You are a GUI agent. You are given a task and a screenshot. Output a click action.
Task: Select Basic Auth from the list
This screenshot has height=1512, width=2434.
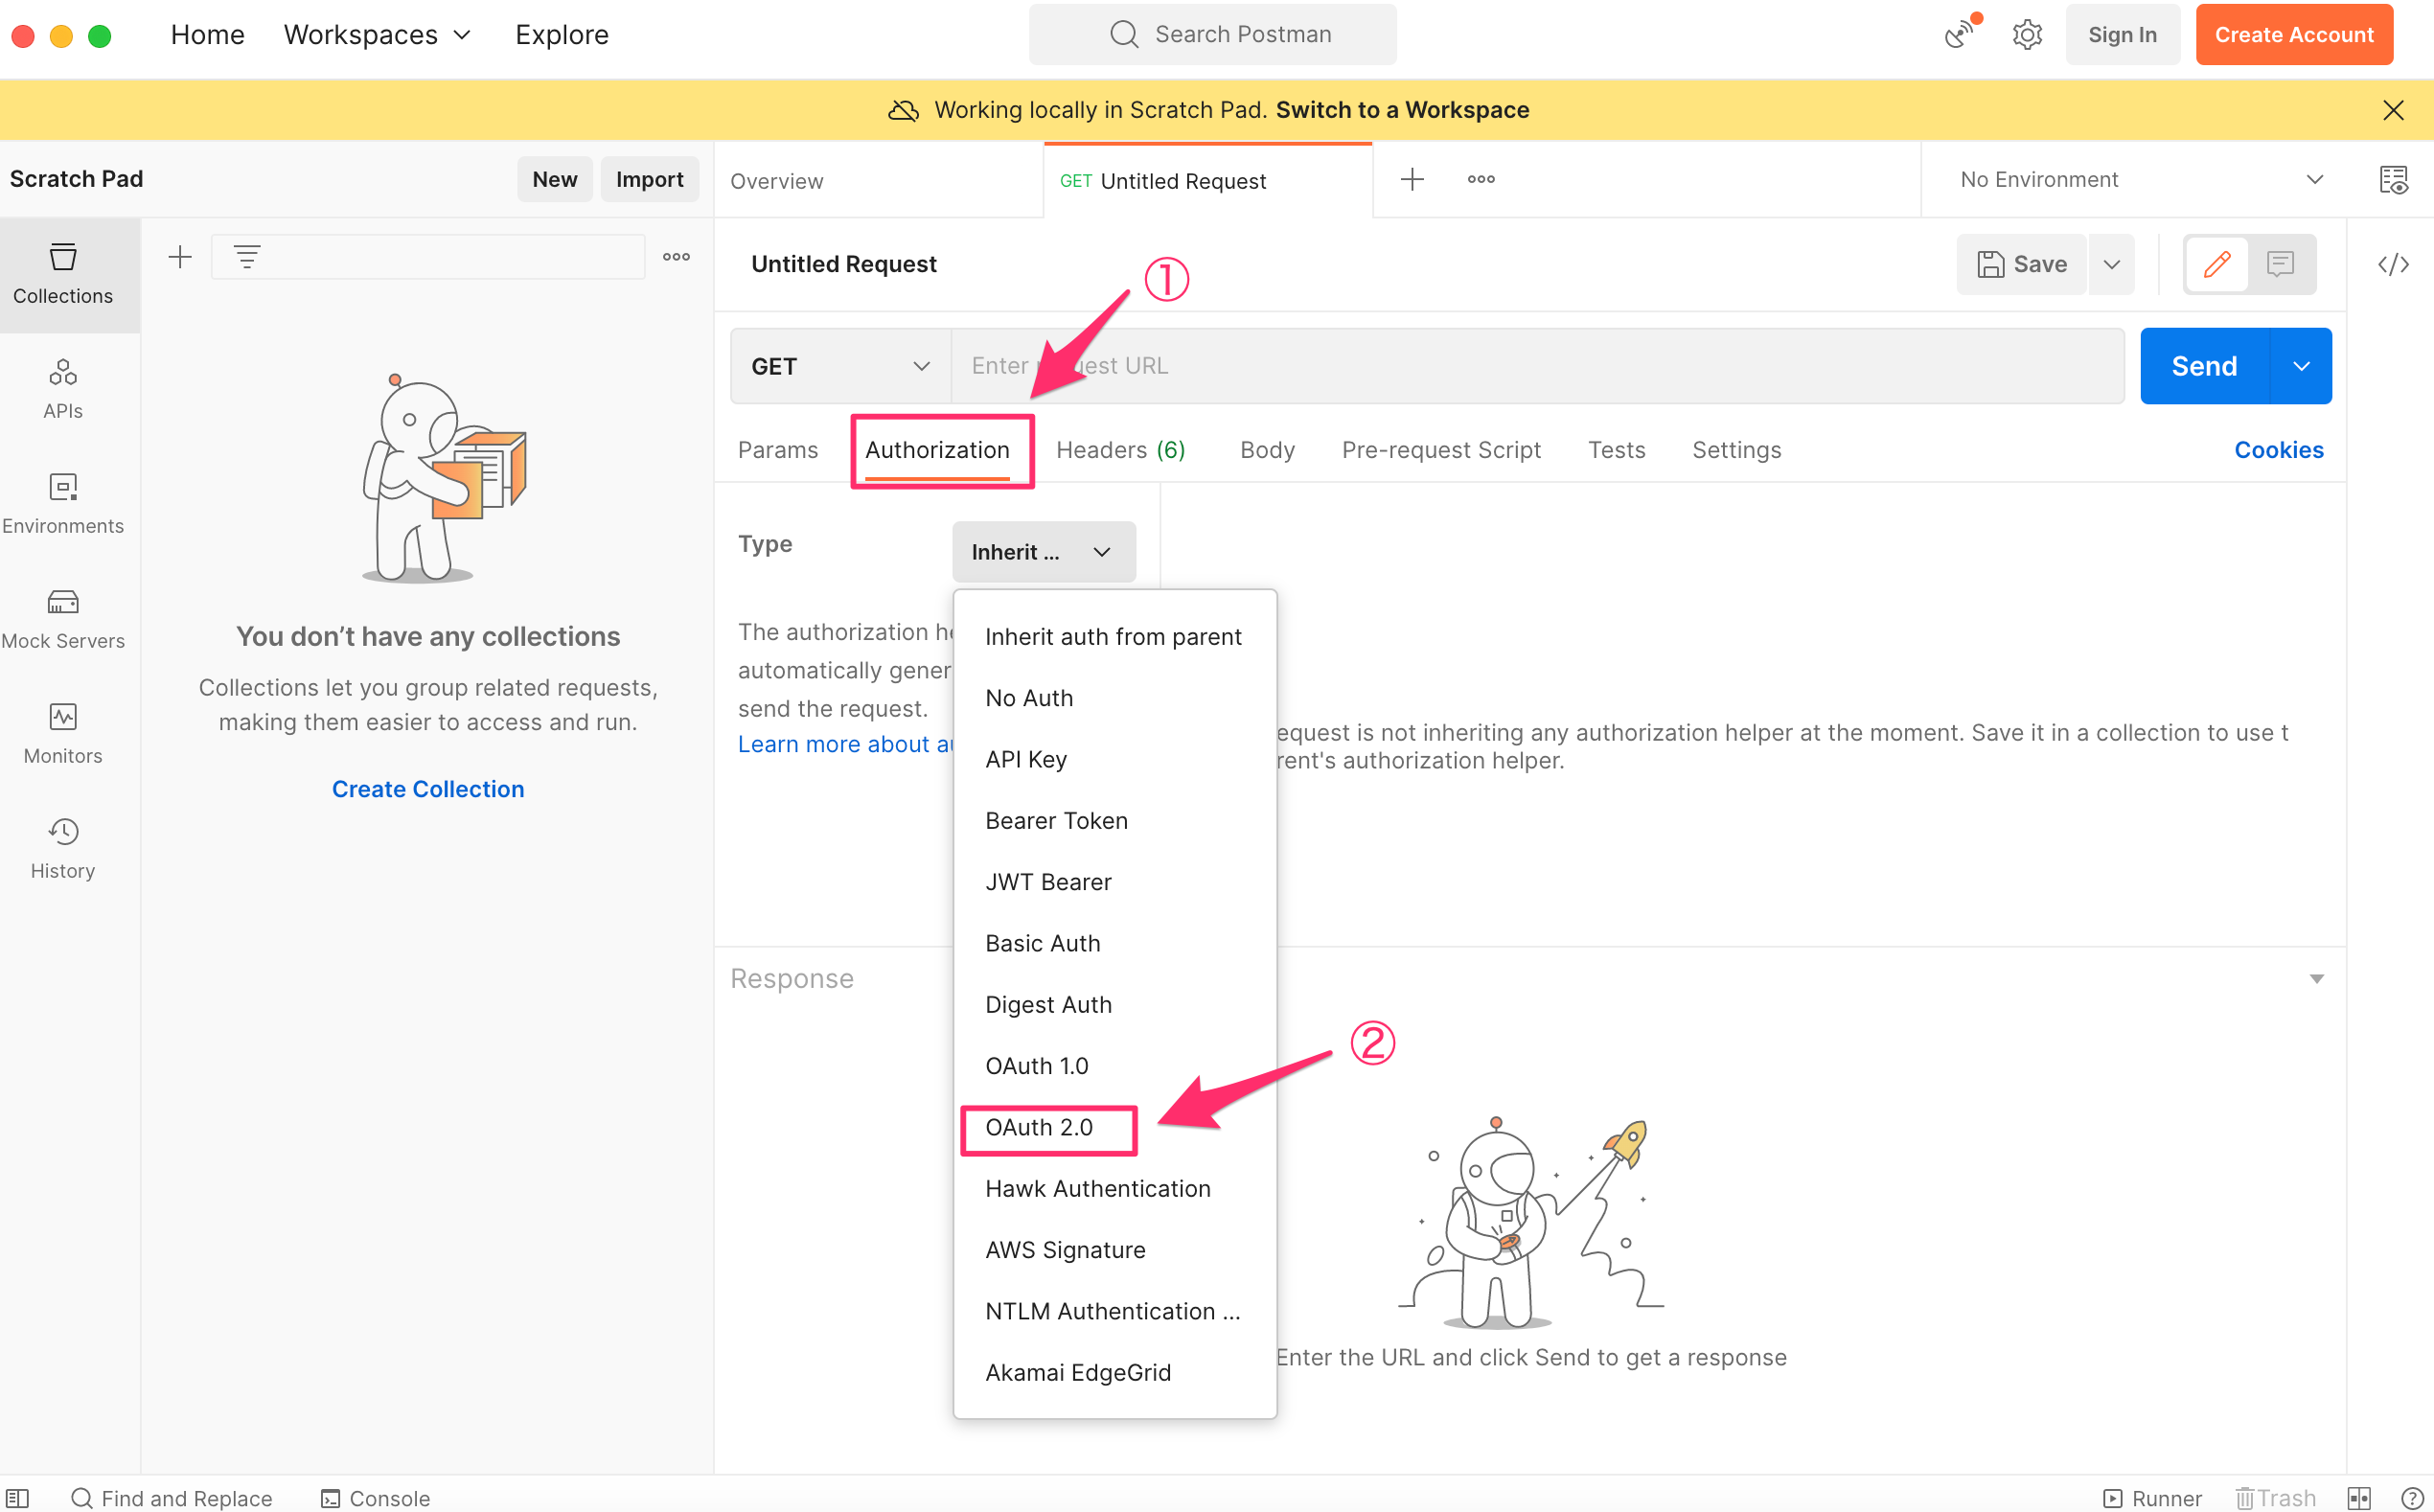(1115, 943)
